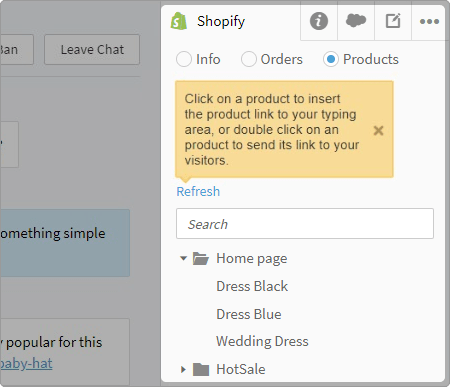Click the Refresh link

(198, 192)
